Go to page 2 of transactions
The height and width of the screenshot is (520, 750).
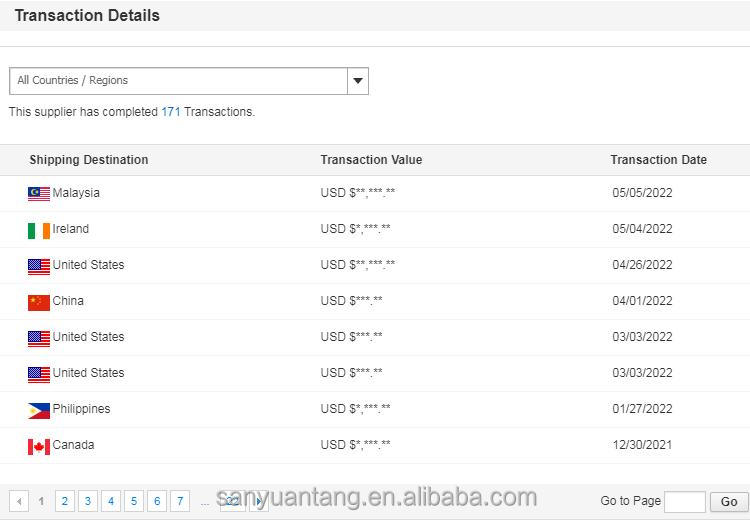64,501
